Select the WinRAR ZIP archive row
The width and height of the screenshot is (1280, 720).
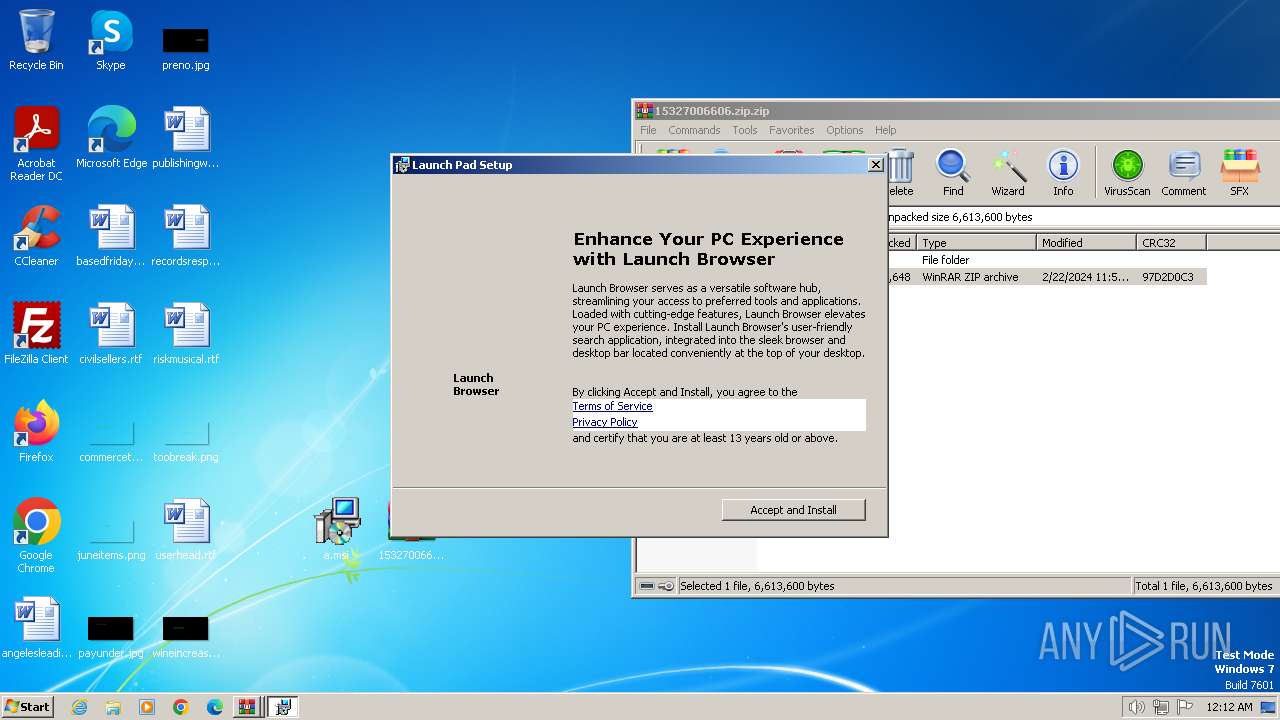(x=1046, y=277)
